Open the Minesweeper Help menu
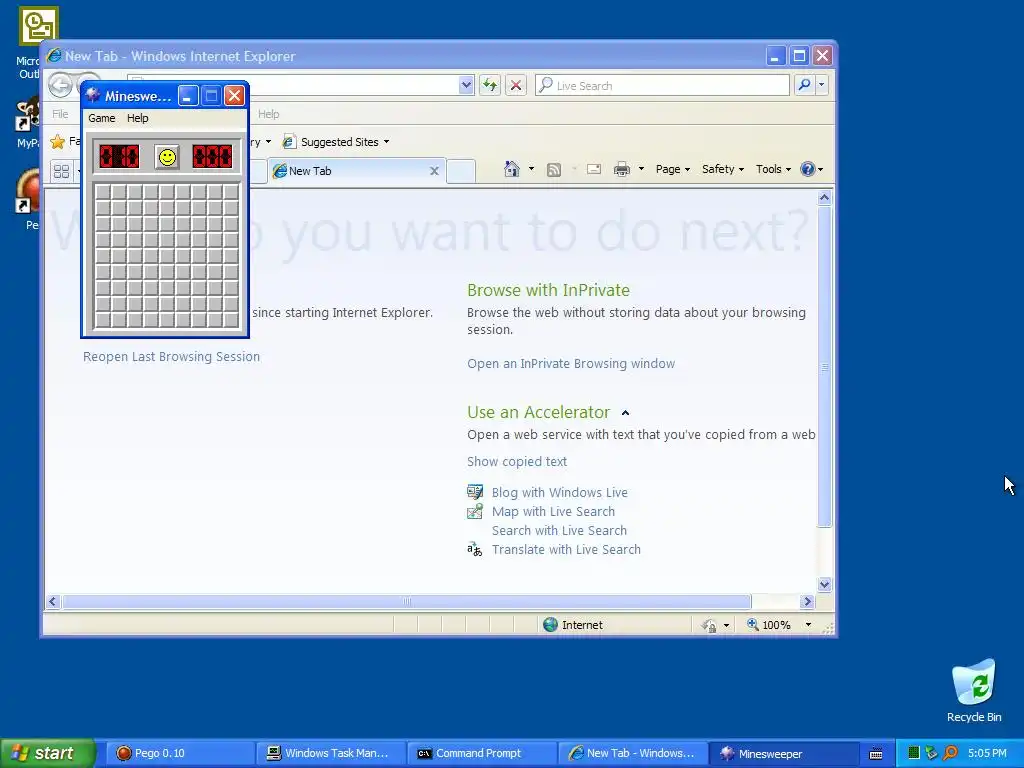Screen dimensions: 1024x768 point(137,118)
